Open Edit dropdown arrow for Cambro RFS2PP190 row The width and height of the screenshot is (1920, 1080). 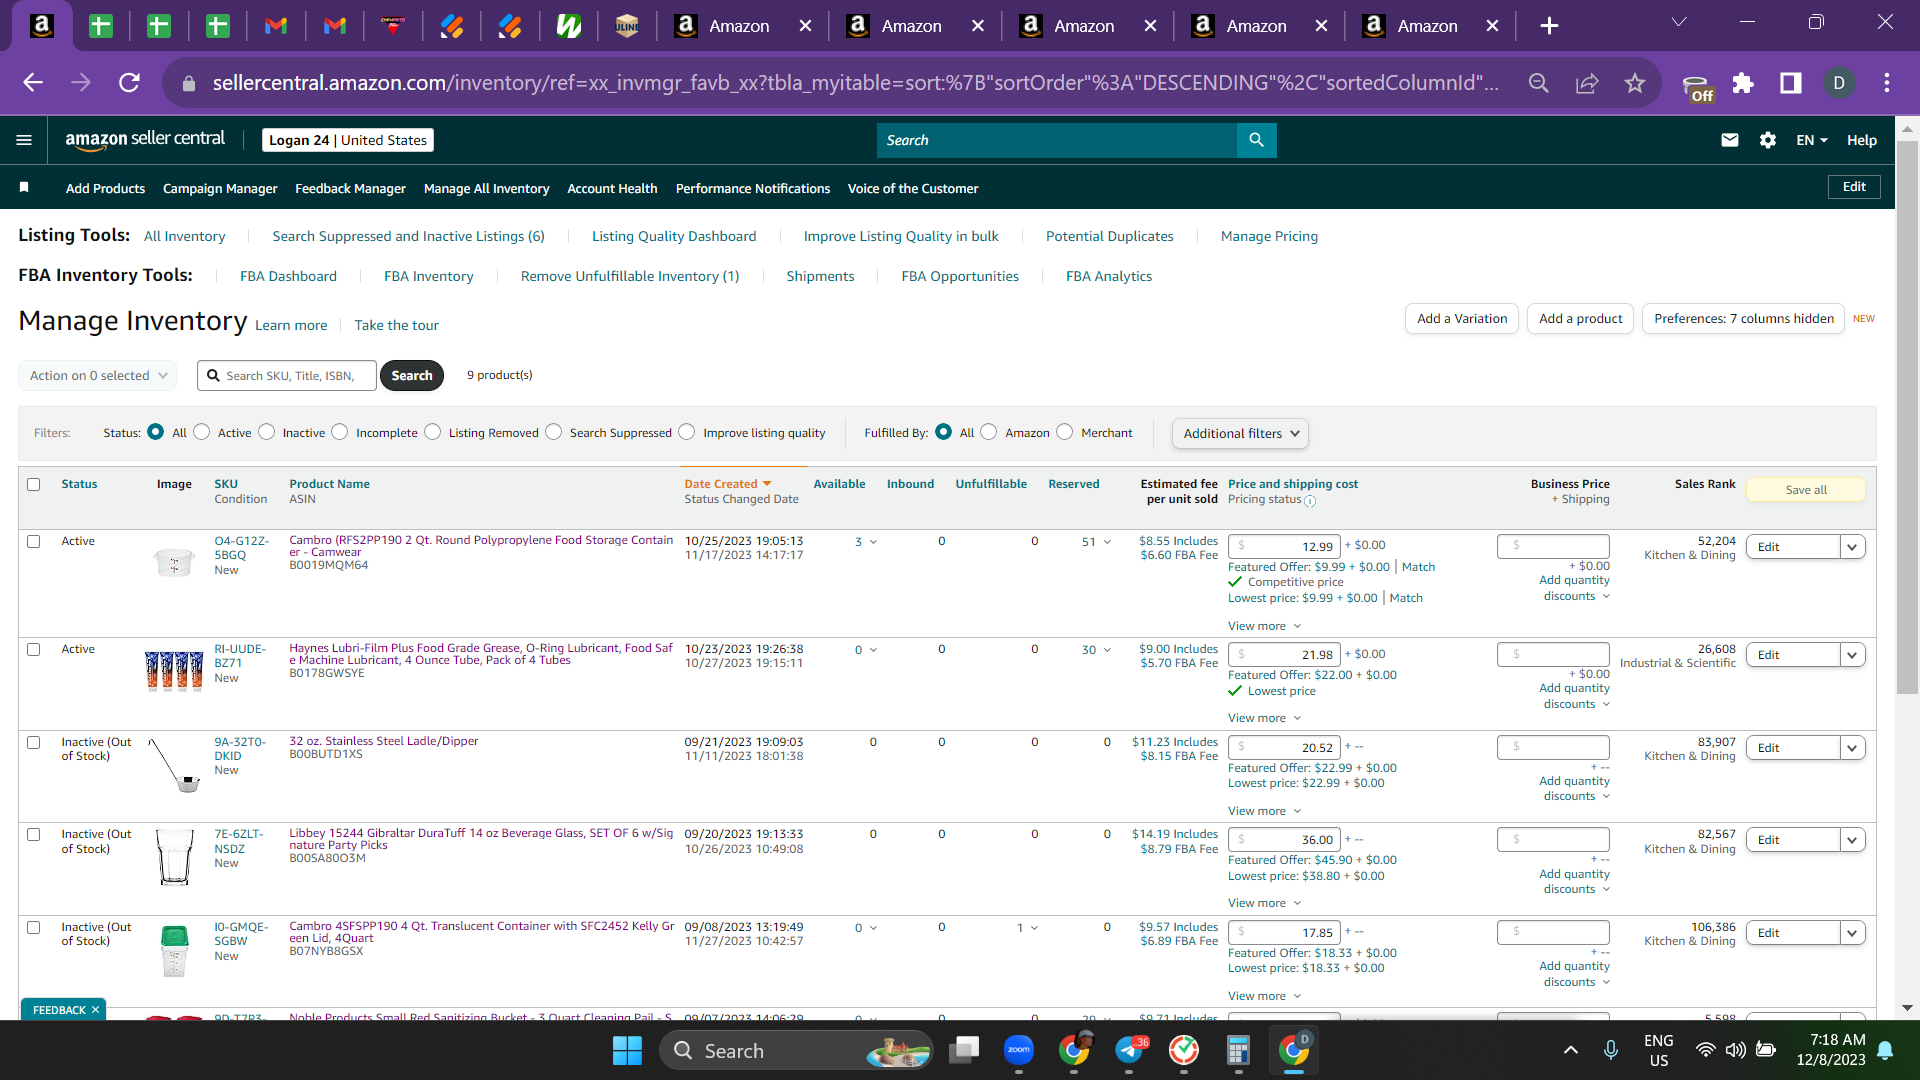tap(1852, 547)
